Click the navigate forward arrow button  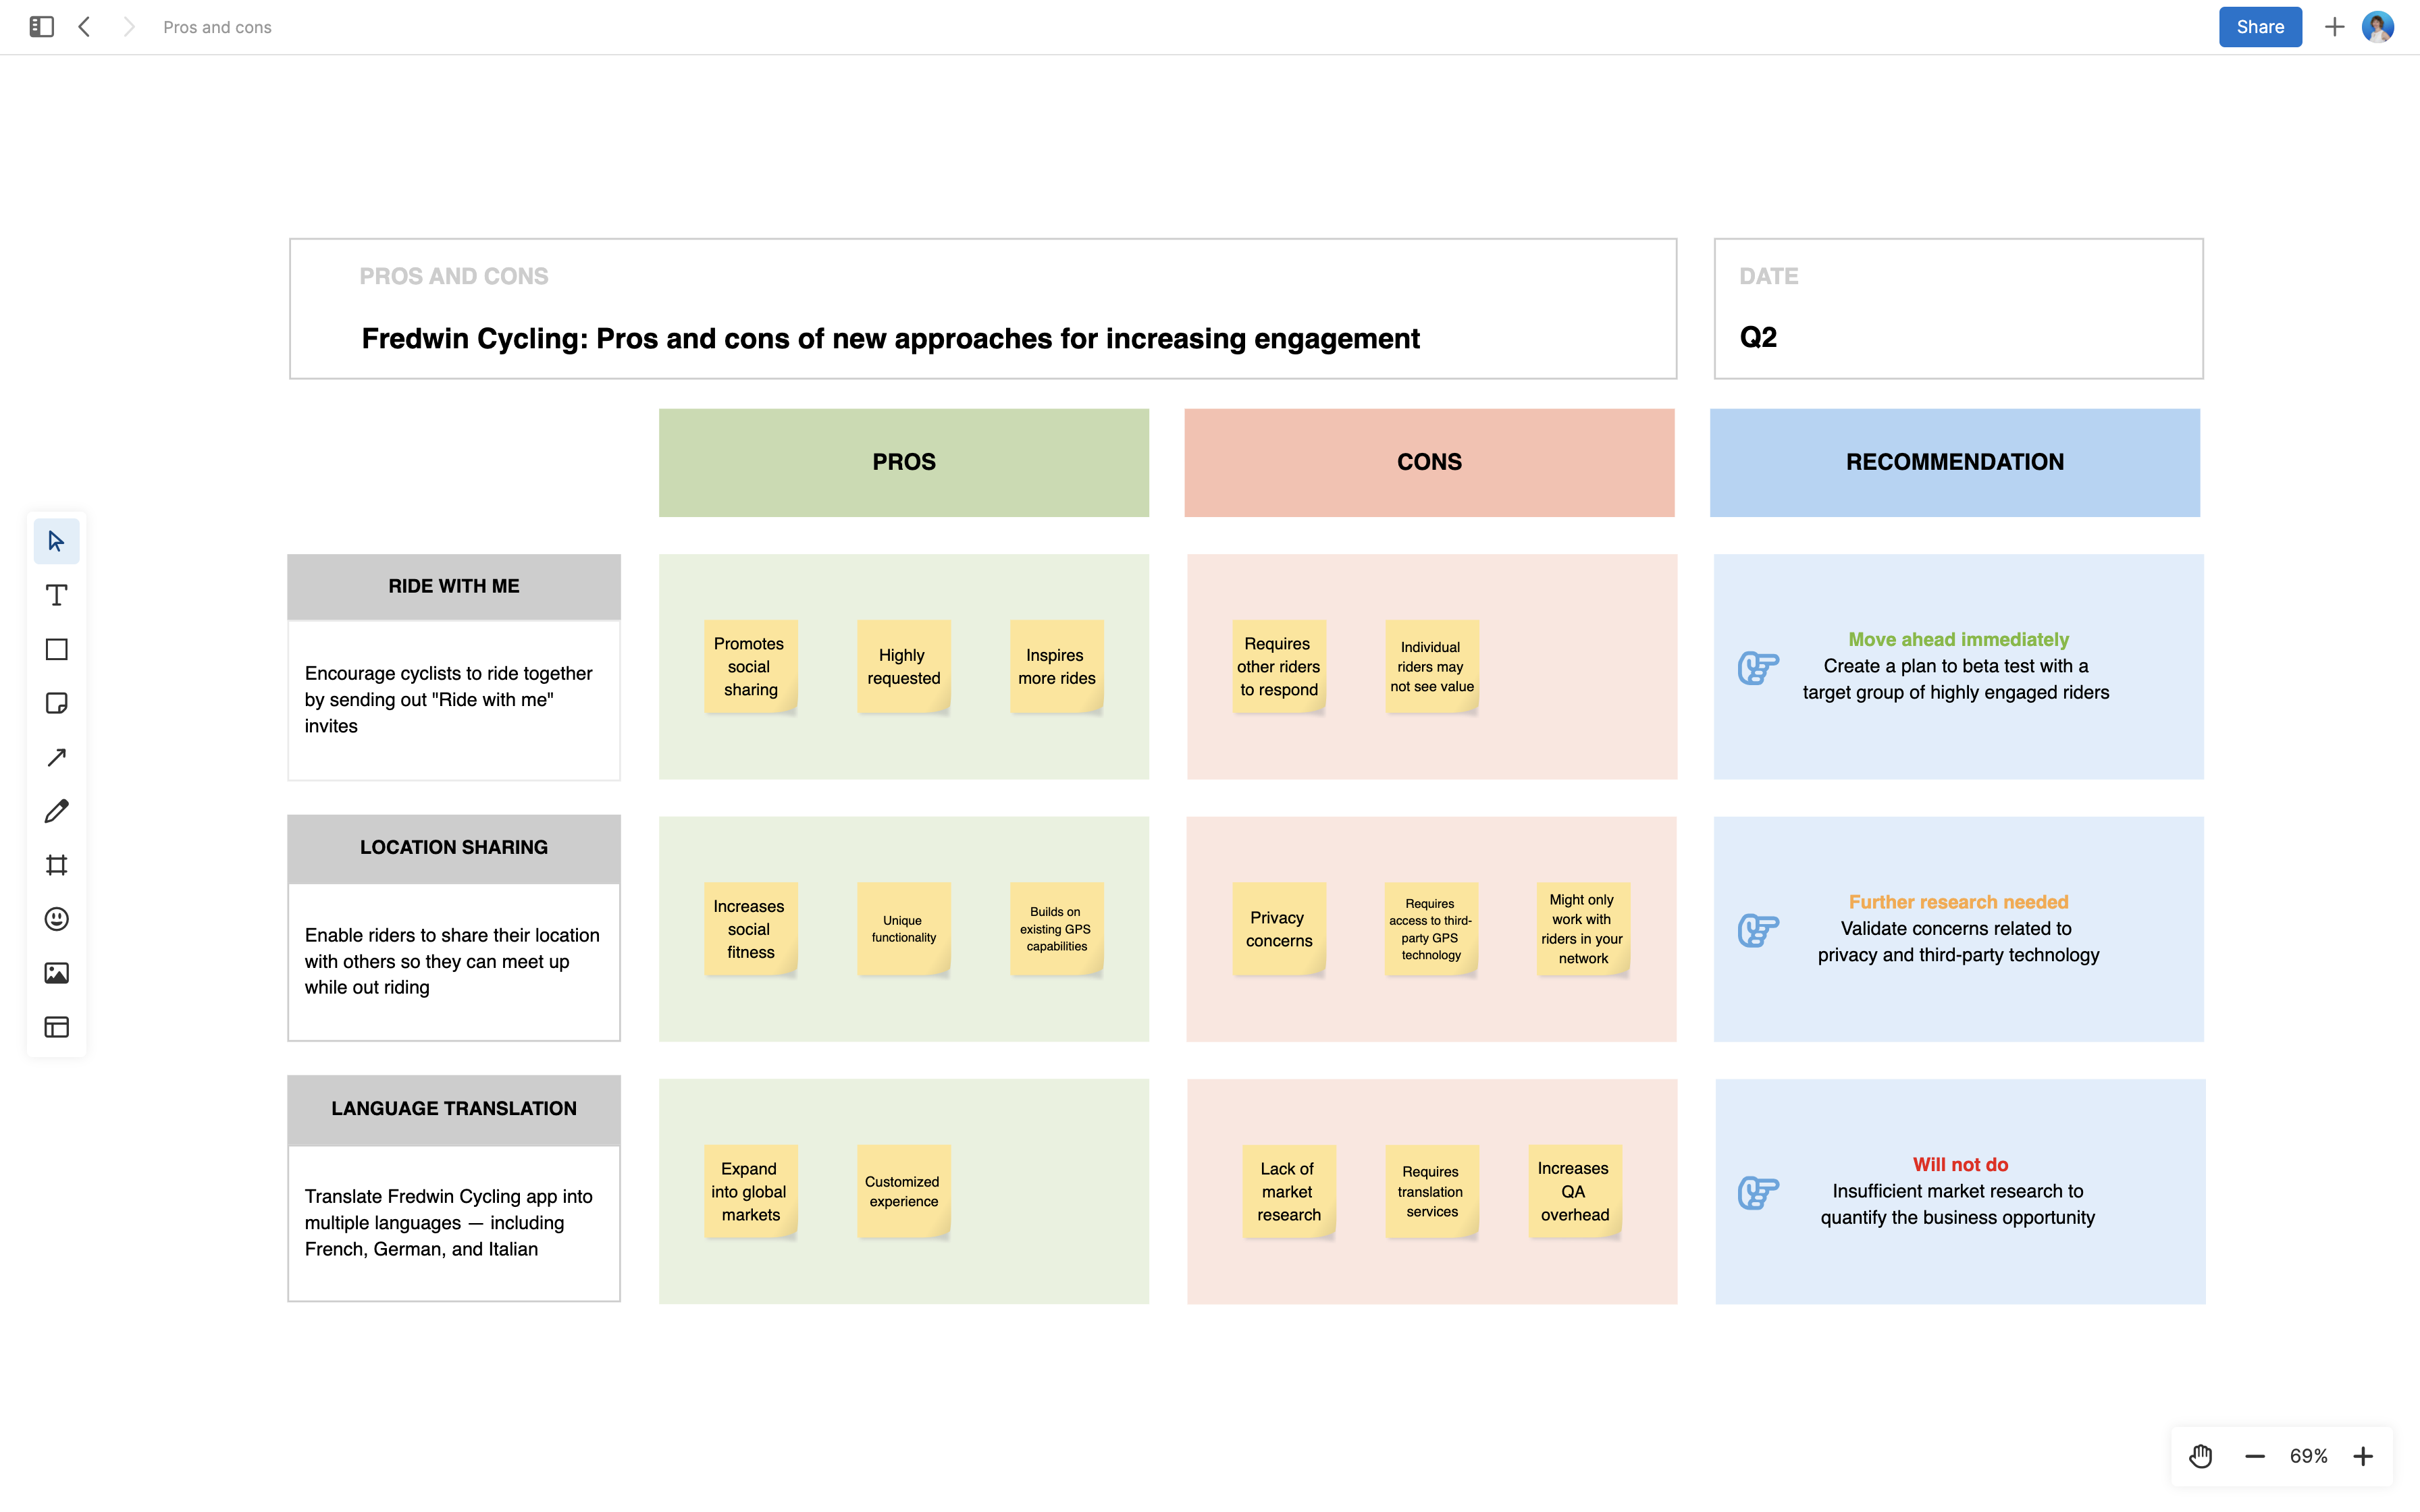pyautogui.click(x=129, y=26)
